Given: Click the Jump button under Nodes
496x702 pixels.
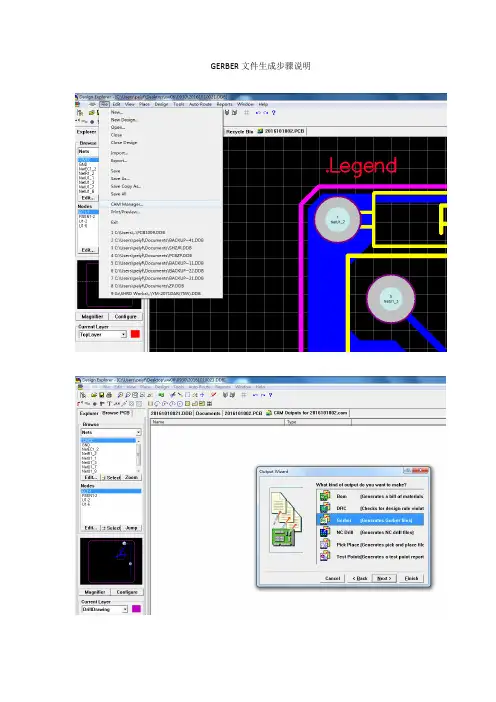Looking at the screenshot, I should pos(132,528).
